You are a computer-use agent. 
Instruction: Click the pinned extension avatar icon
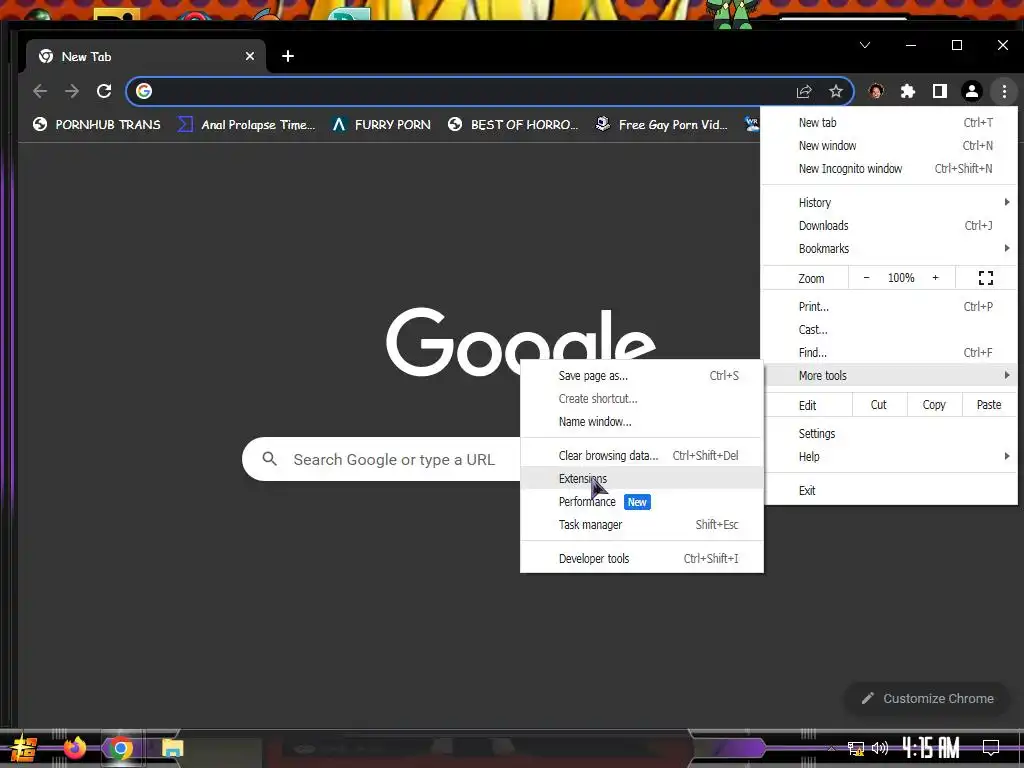[876, 91]
